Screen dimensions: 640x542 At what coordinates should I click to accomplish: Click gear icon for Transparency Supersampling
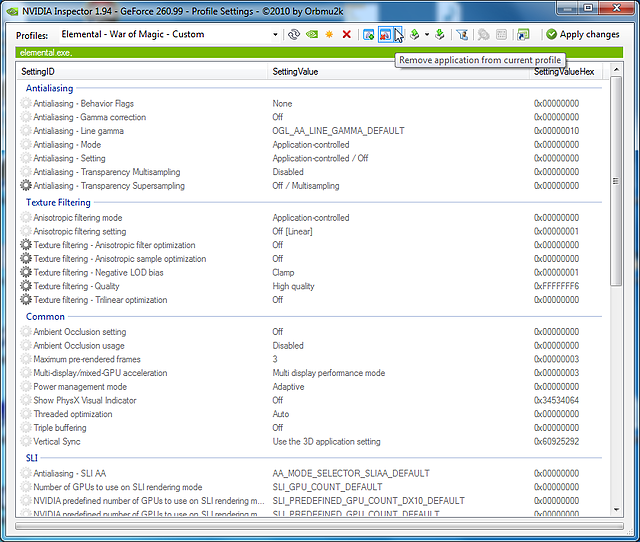[x=26, y=186]
